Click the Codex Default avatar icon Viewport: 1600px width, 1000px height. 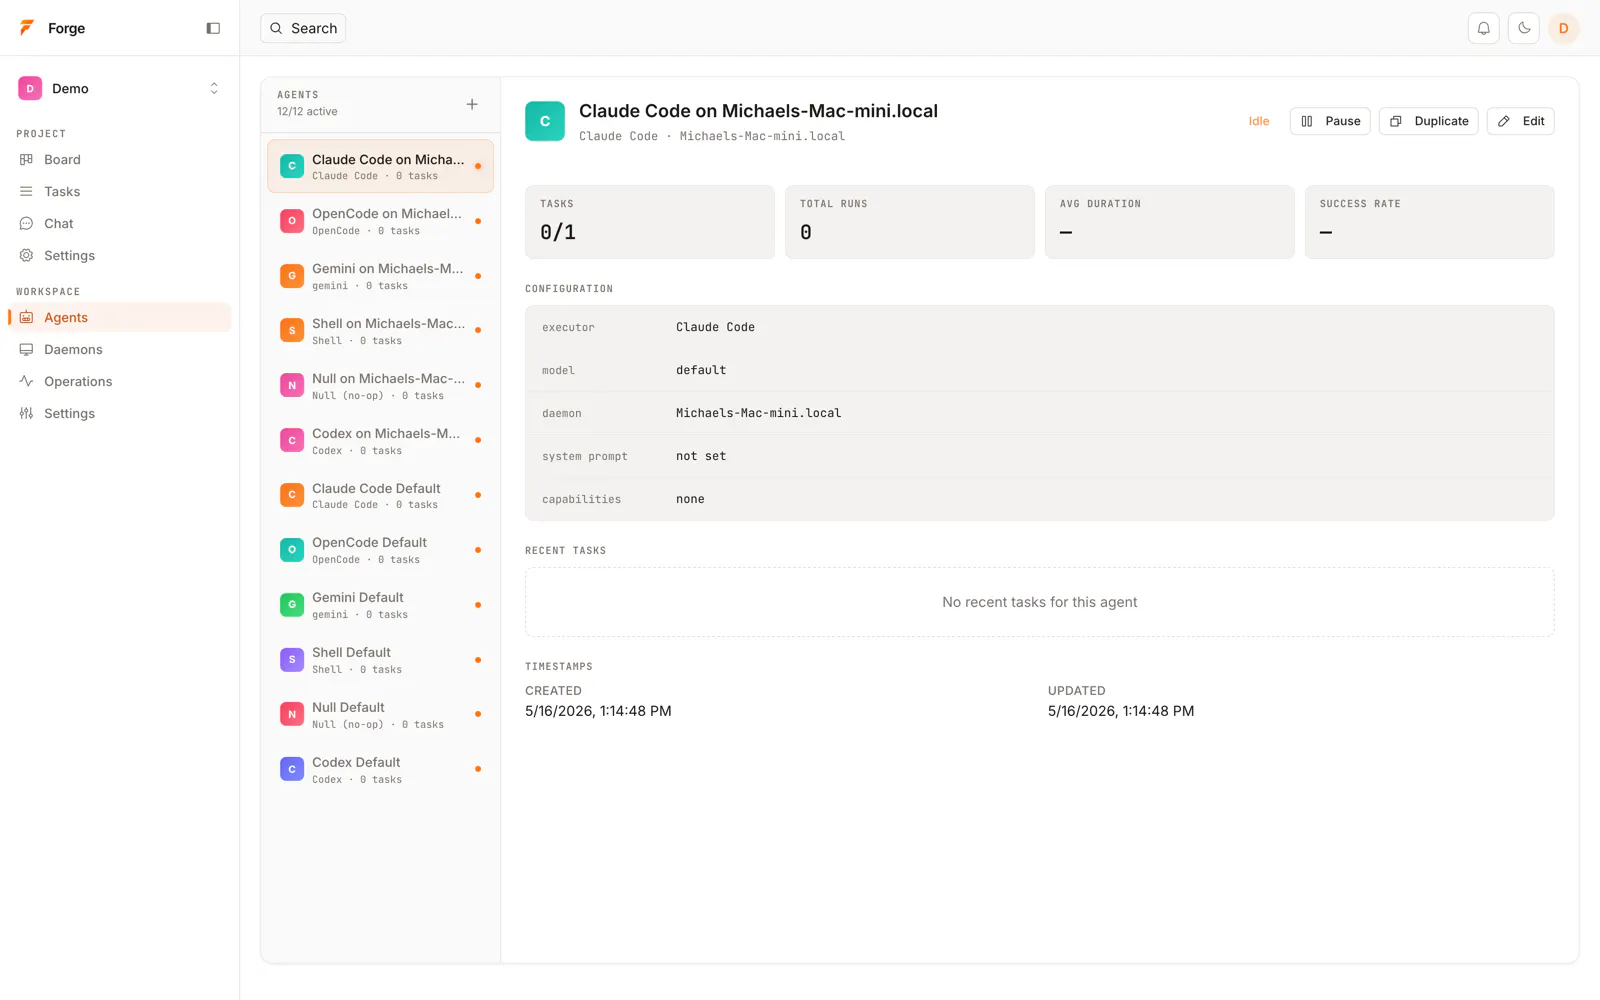pyautogui.click(x=292, y=769)
